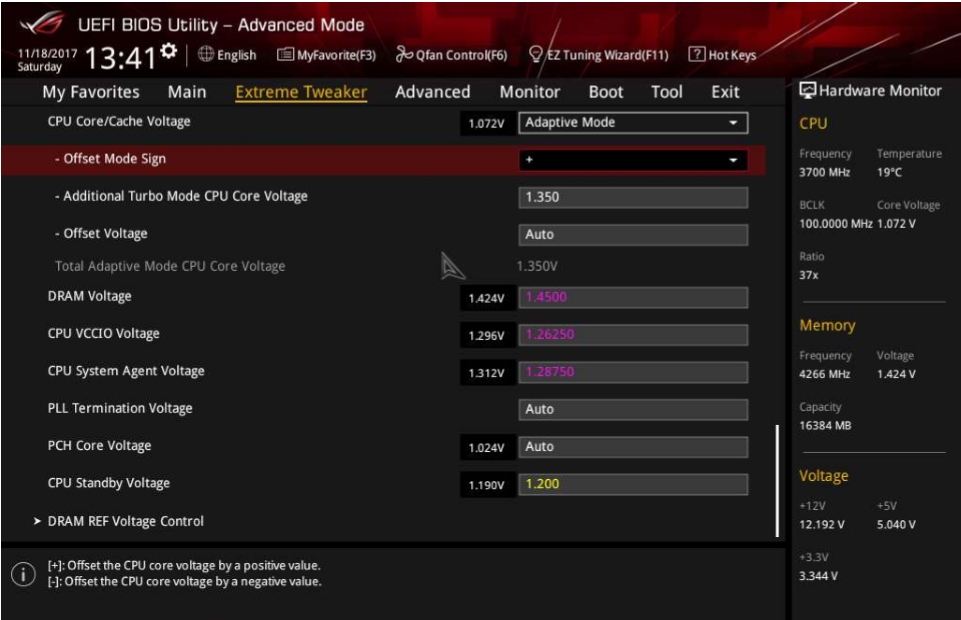The width and height of the screenshot is (961, 620).
Task: Open MyFavorite(F3) shortcut
Action: coord(327,55)
